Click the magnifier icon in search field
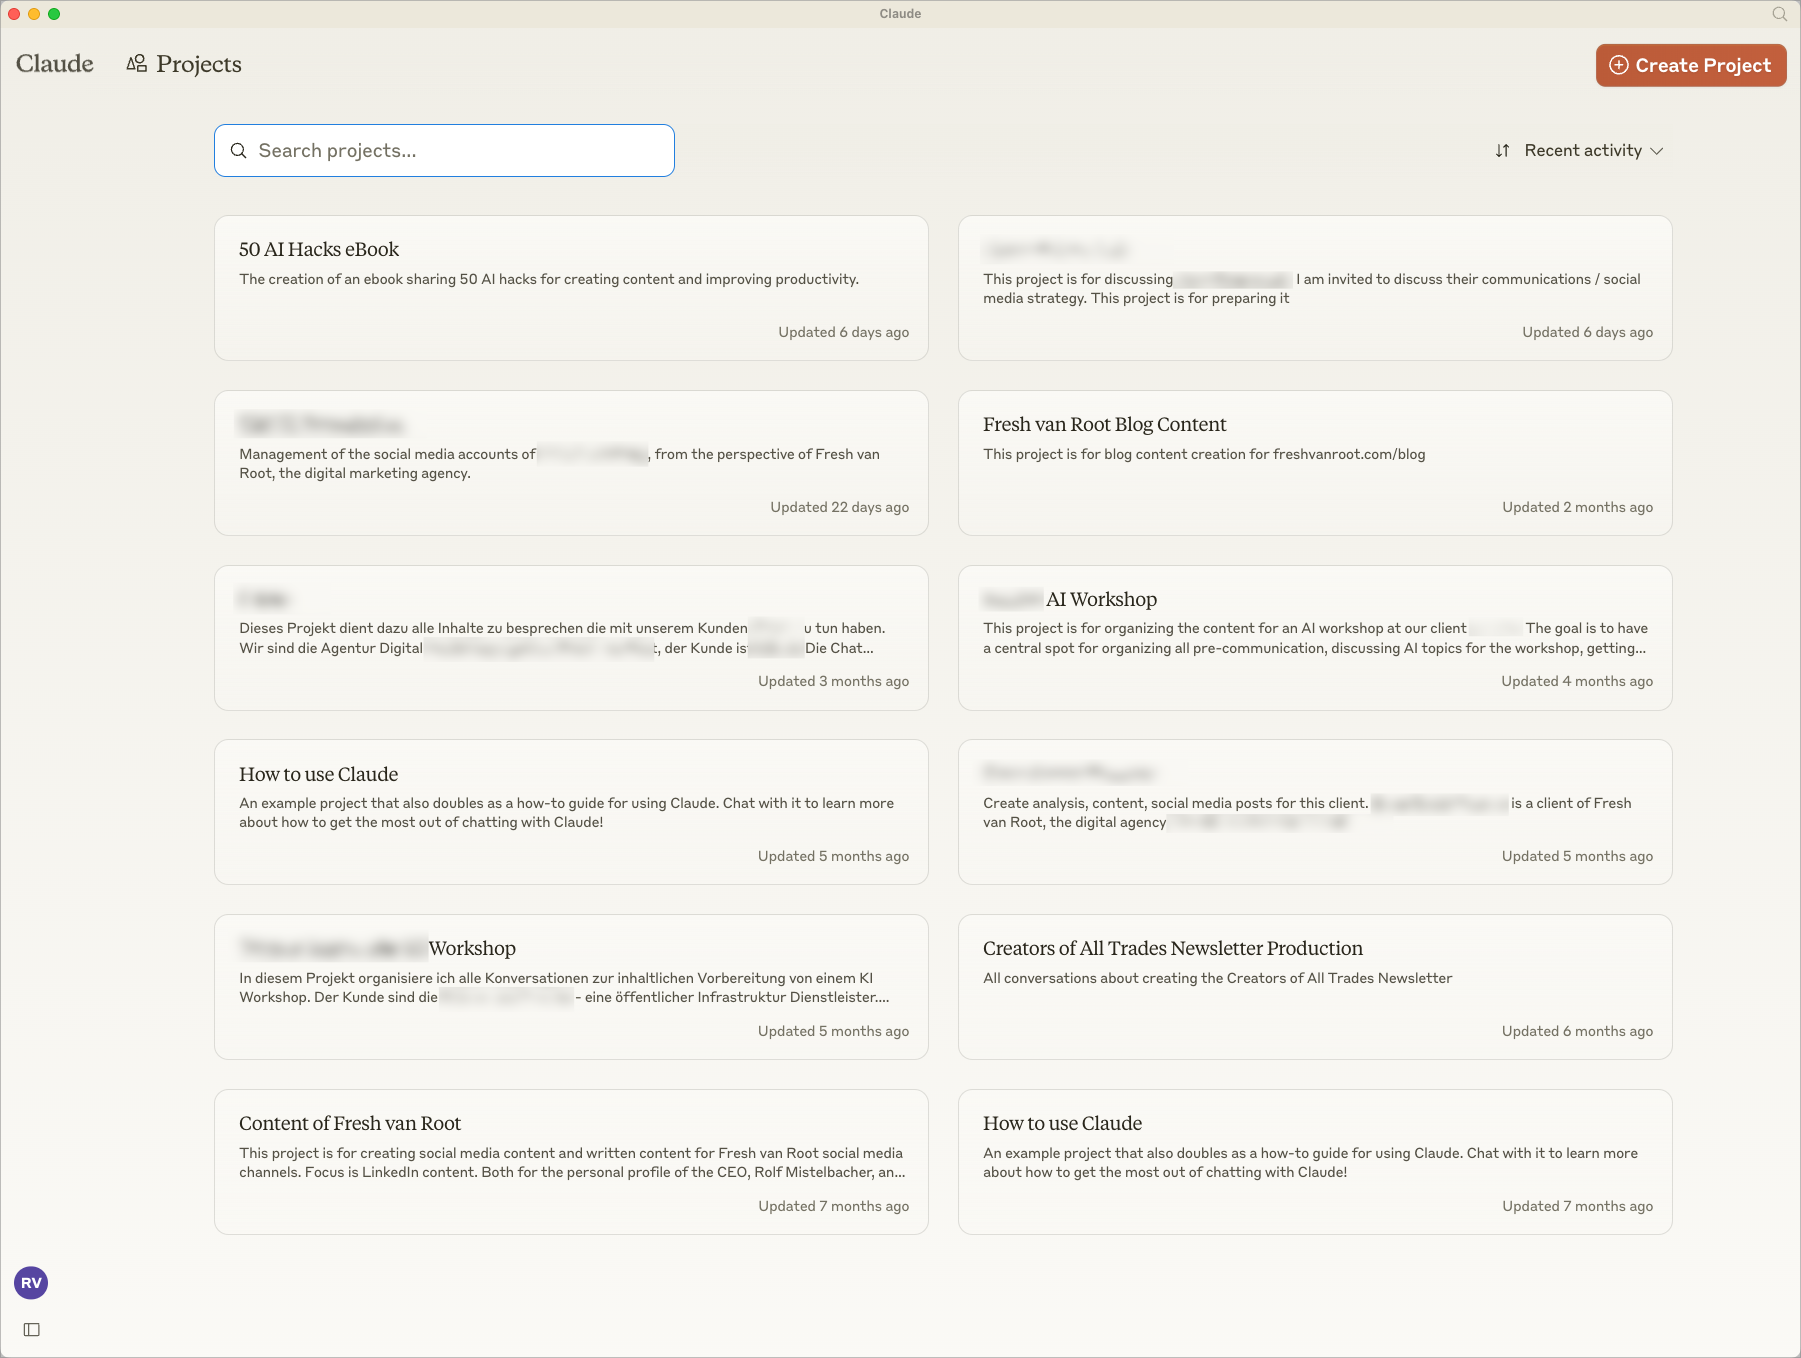Viewport: 1801px width, 1358px height. (239, 151)
